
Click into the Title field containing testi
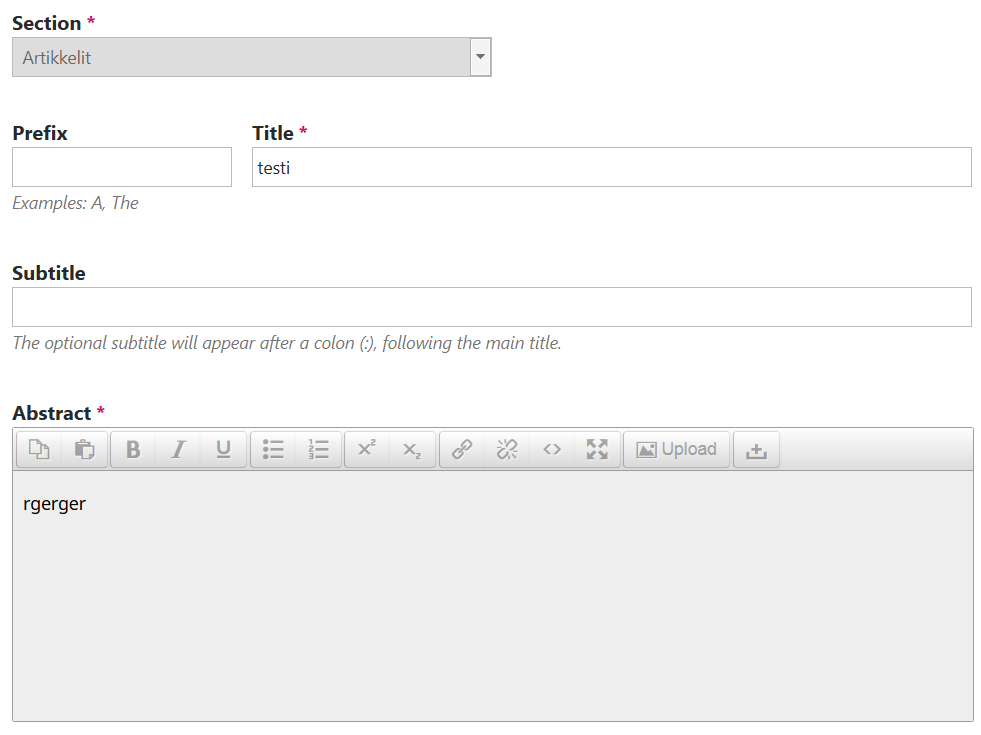tap(611, 167)
